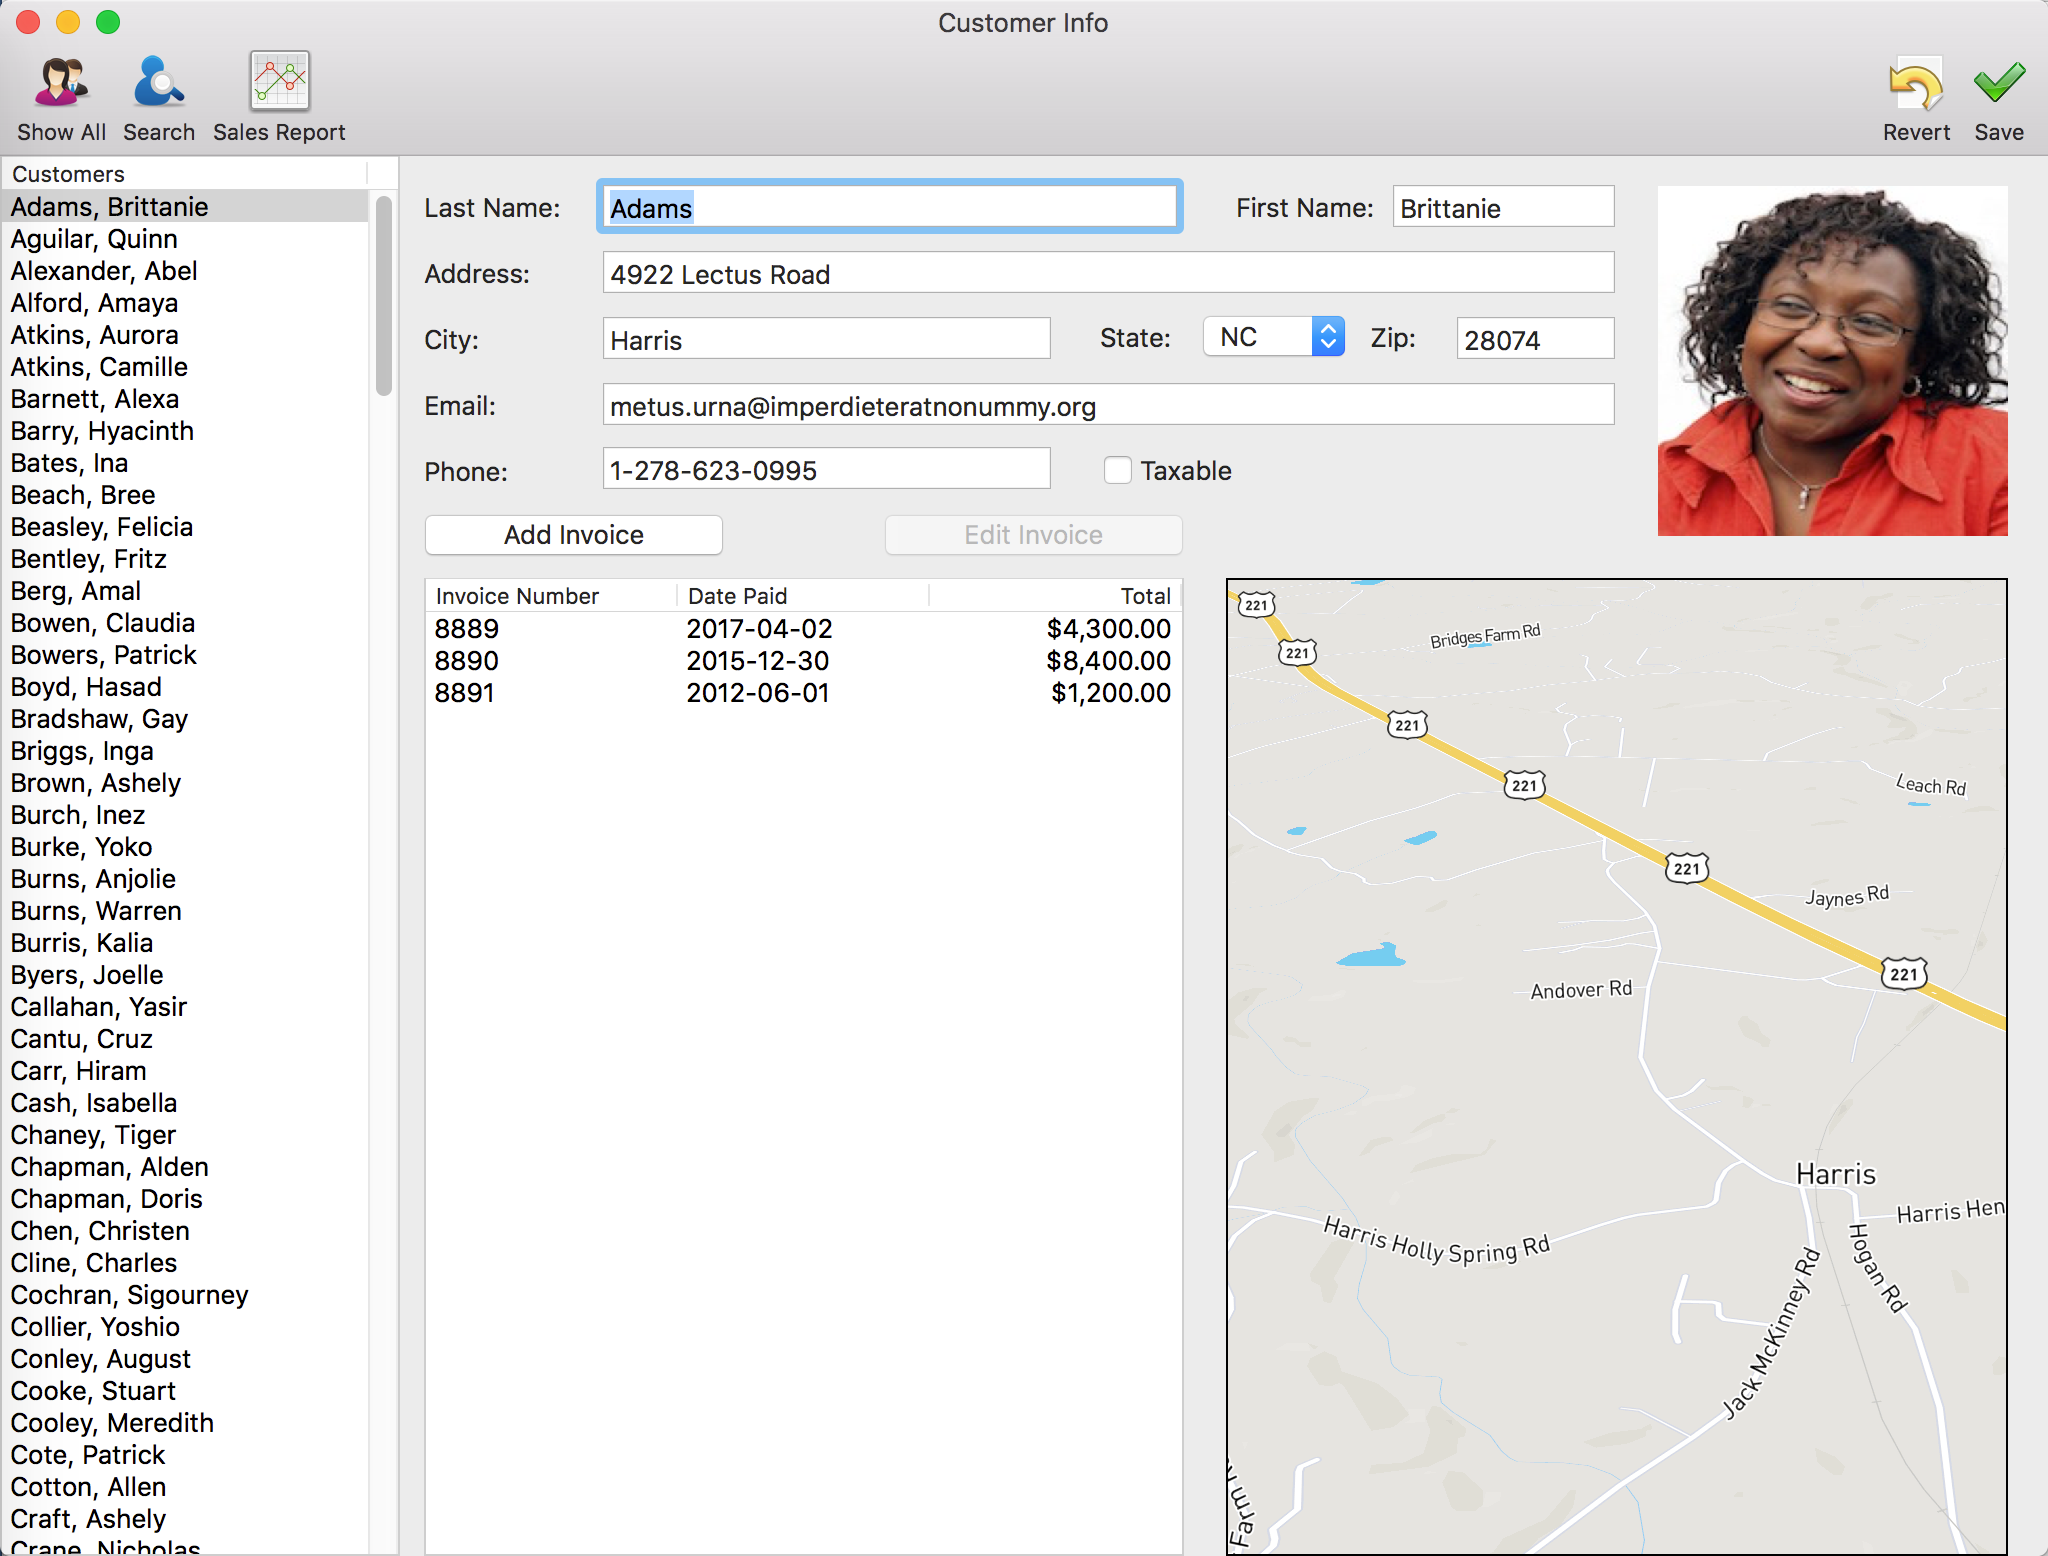Enable the Taxable checkbox
This screenshot has width=2048, height=1556.
[1117, 470]
